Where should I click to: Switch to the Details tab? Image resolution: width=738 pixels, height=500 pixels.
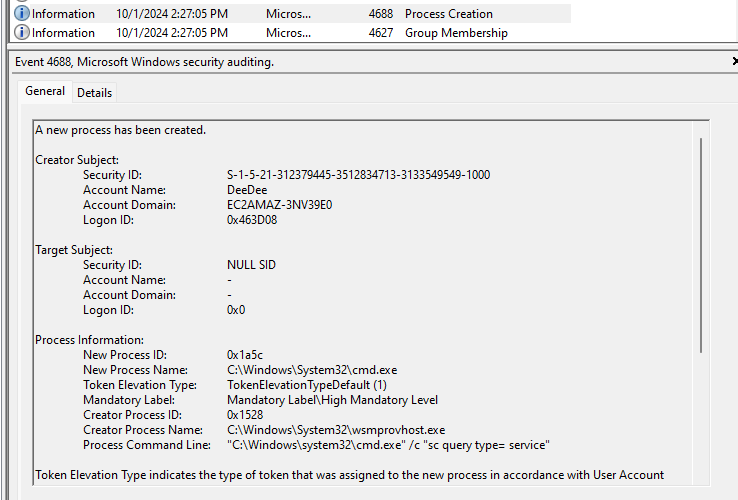[x=94, y=93]
